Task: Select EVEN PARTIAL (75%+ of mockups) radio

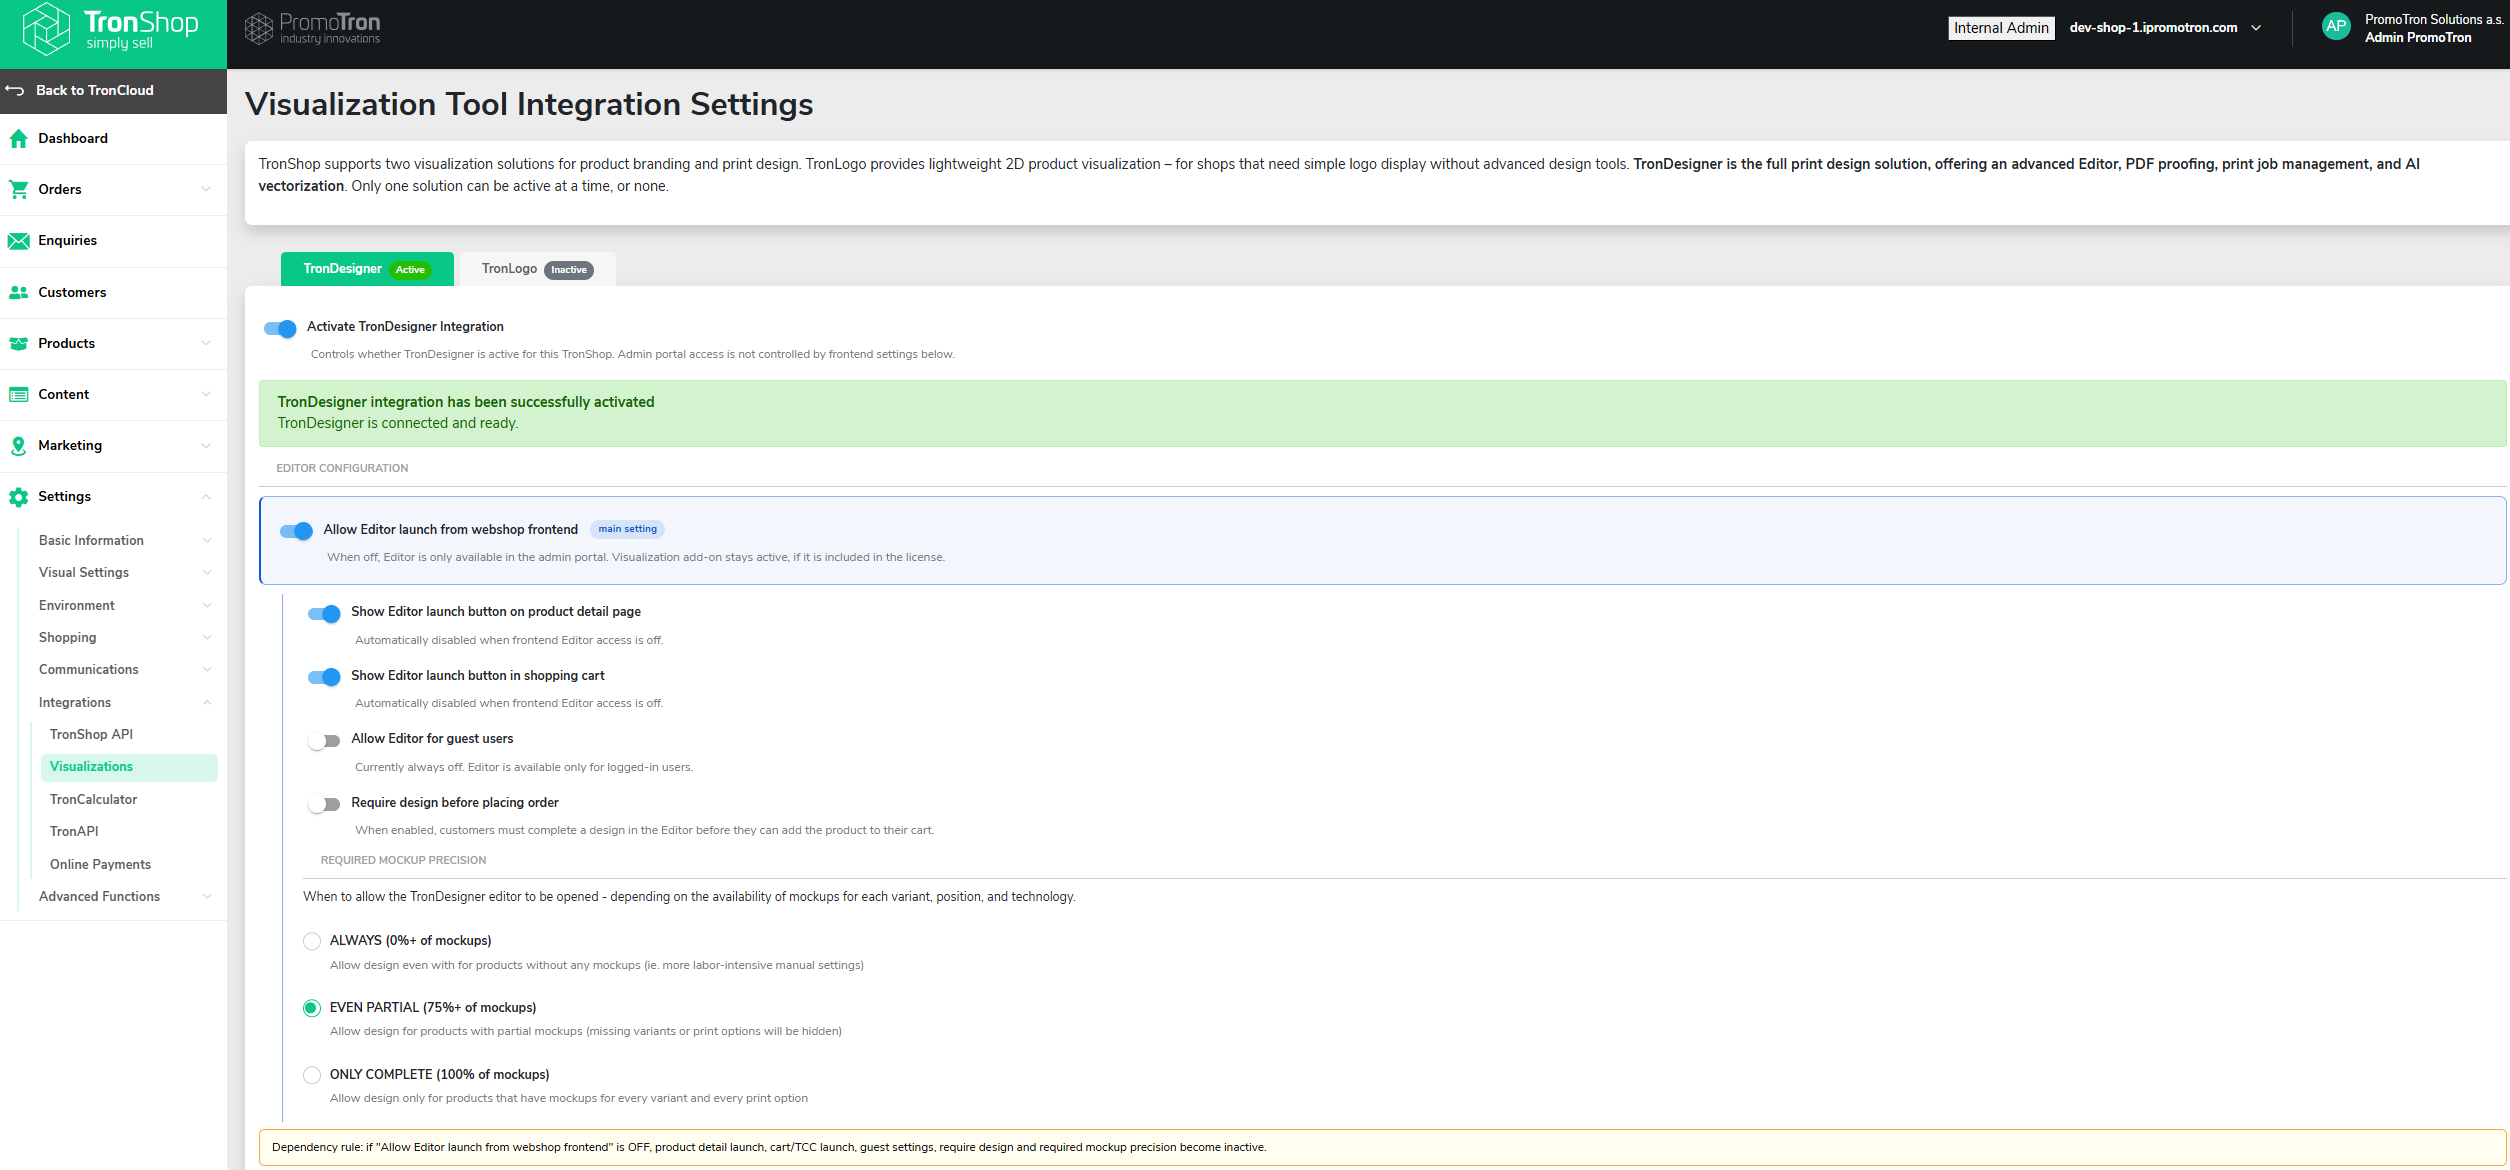Action: pos(312,1008)
